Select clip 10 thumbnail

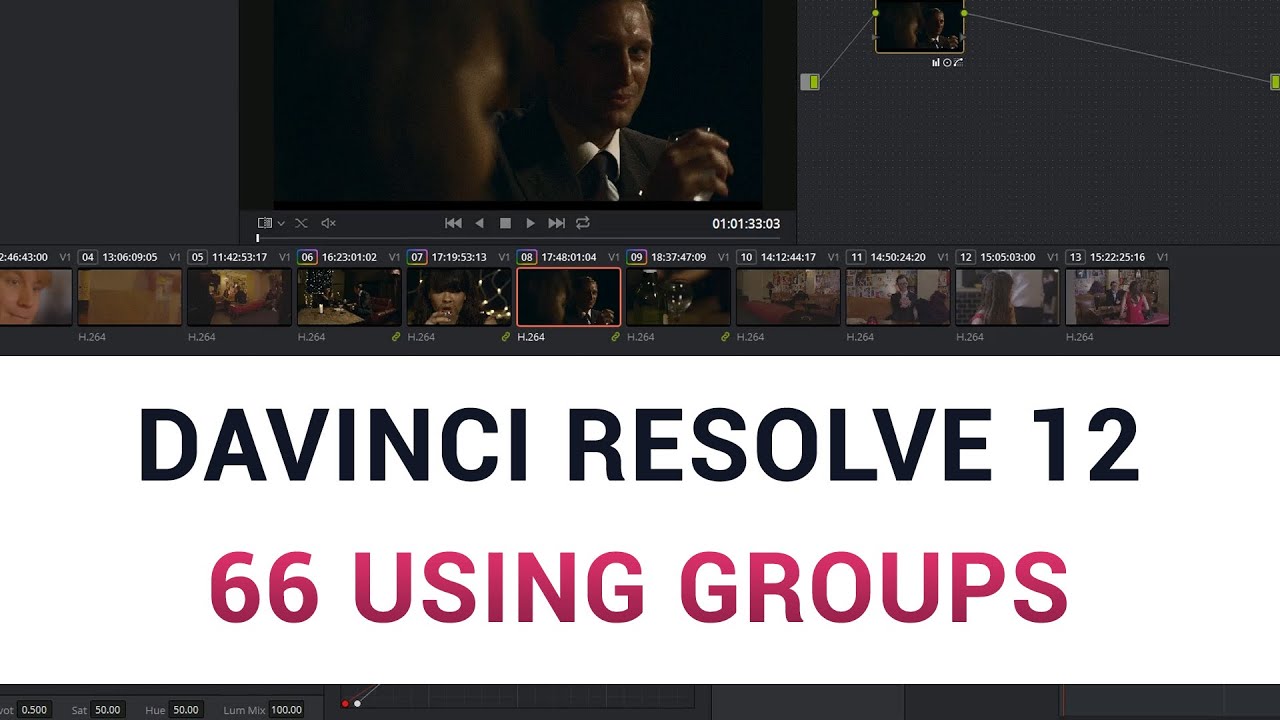(x=788, y=297)
